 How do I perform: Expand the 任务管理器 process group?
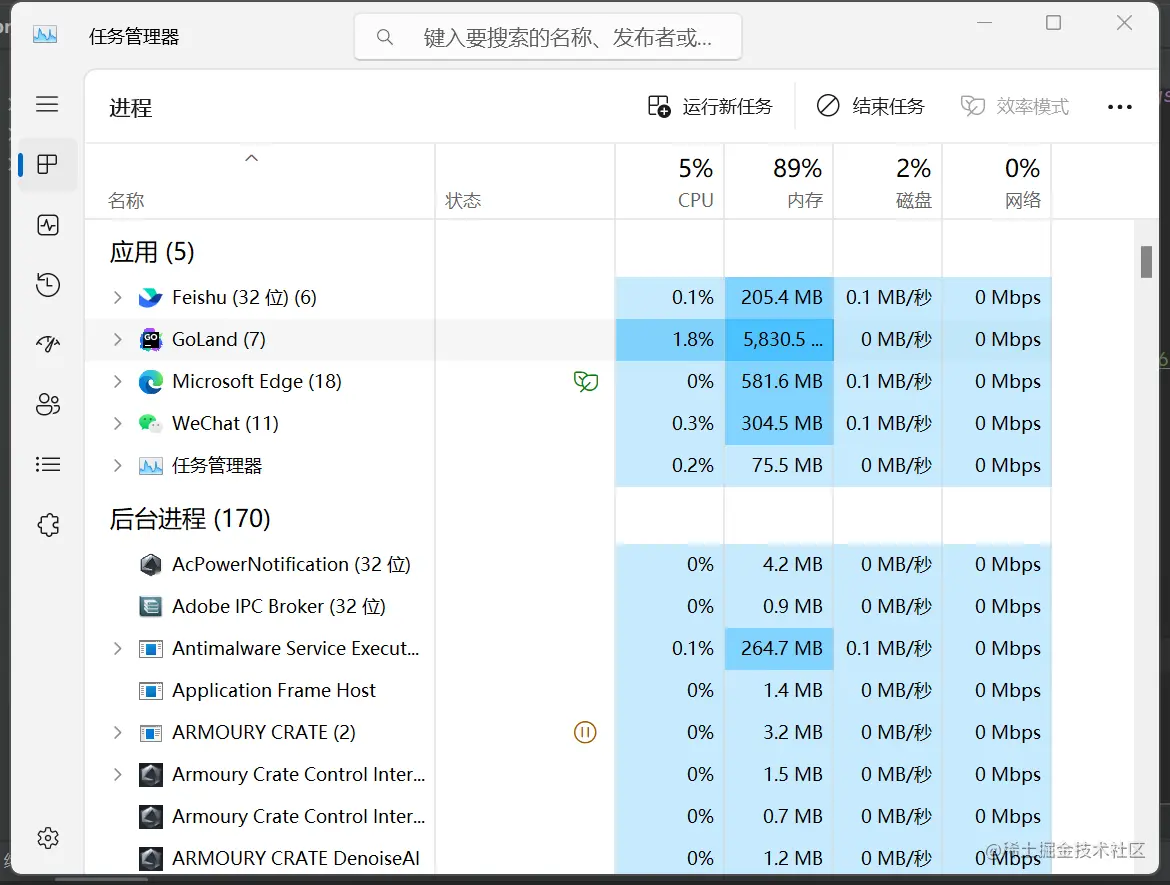[x=117, y=466]
